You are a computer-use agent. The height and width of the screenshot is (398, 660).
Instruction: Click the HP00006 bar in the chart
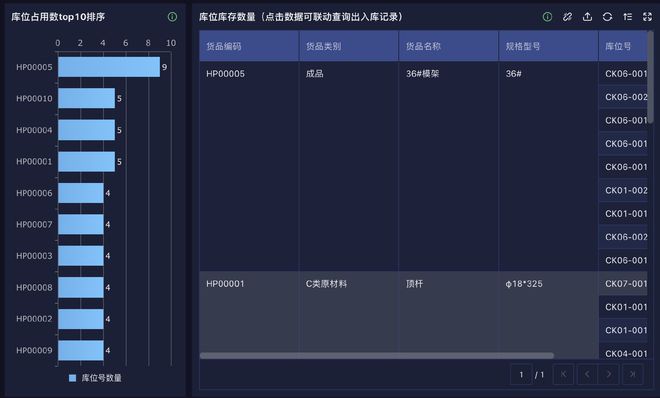(x=81, y=193)
